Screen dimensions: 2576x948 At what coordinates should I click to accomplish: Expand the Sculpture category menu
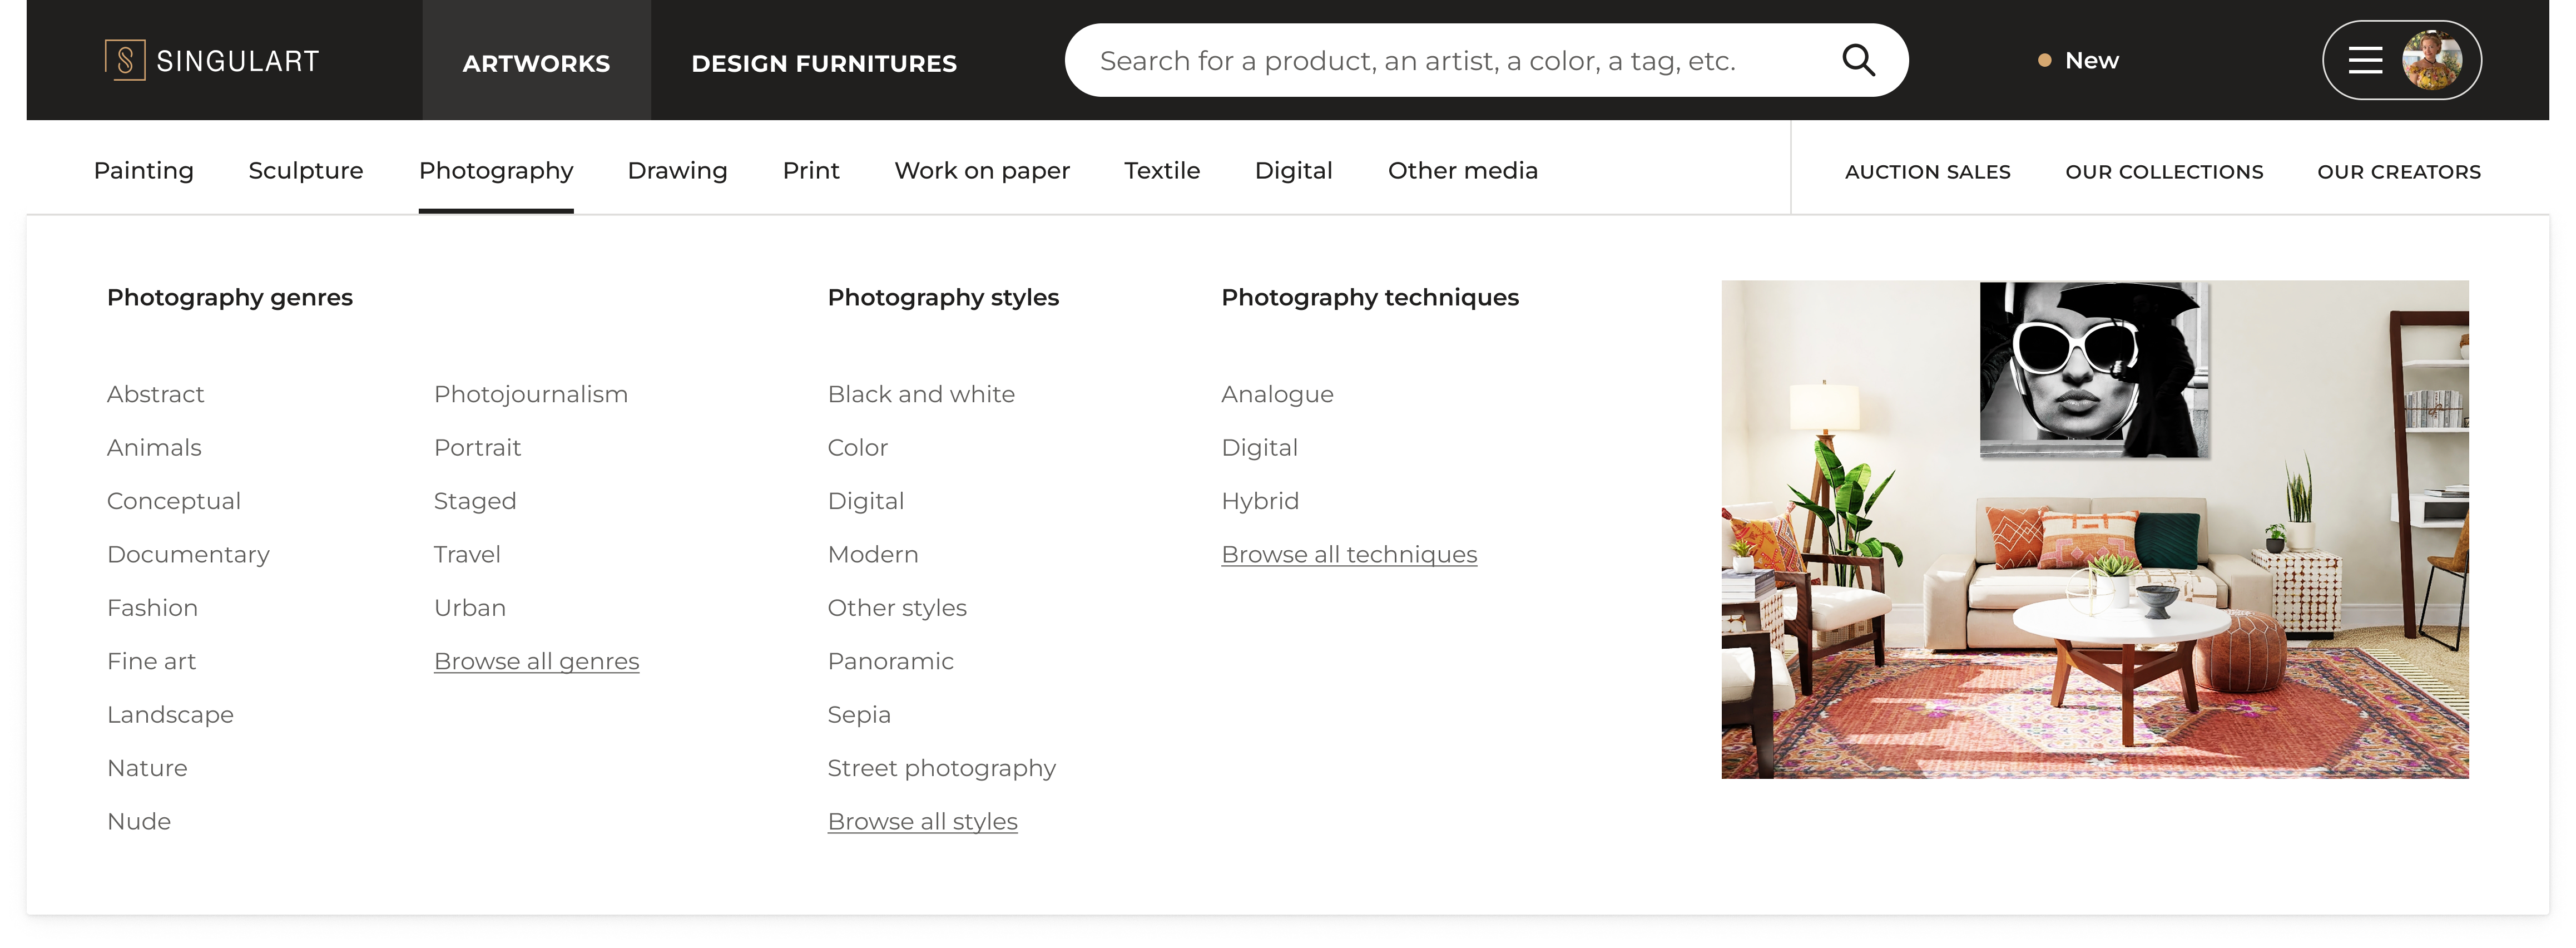point(306,171)
